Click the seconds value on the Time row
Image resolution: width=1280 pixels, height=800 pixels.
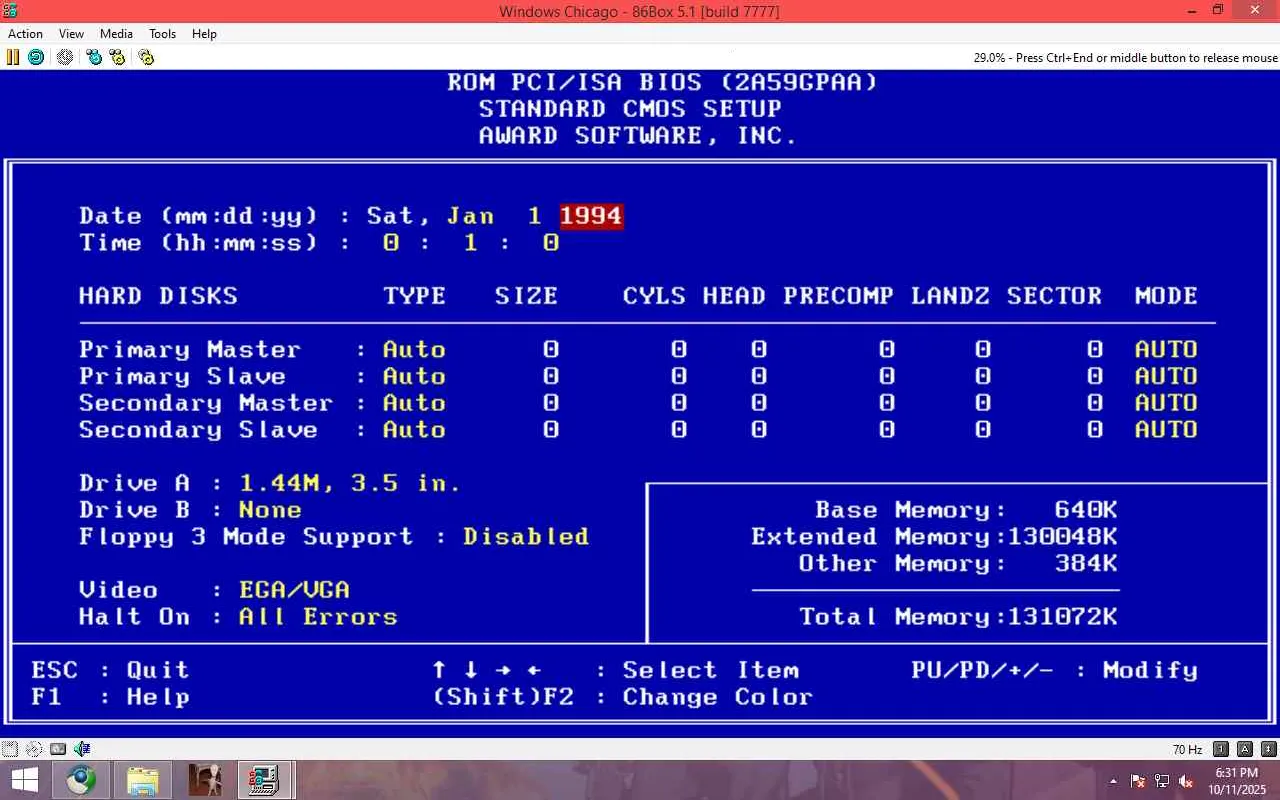click(550, 243)
